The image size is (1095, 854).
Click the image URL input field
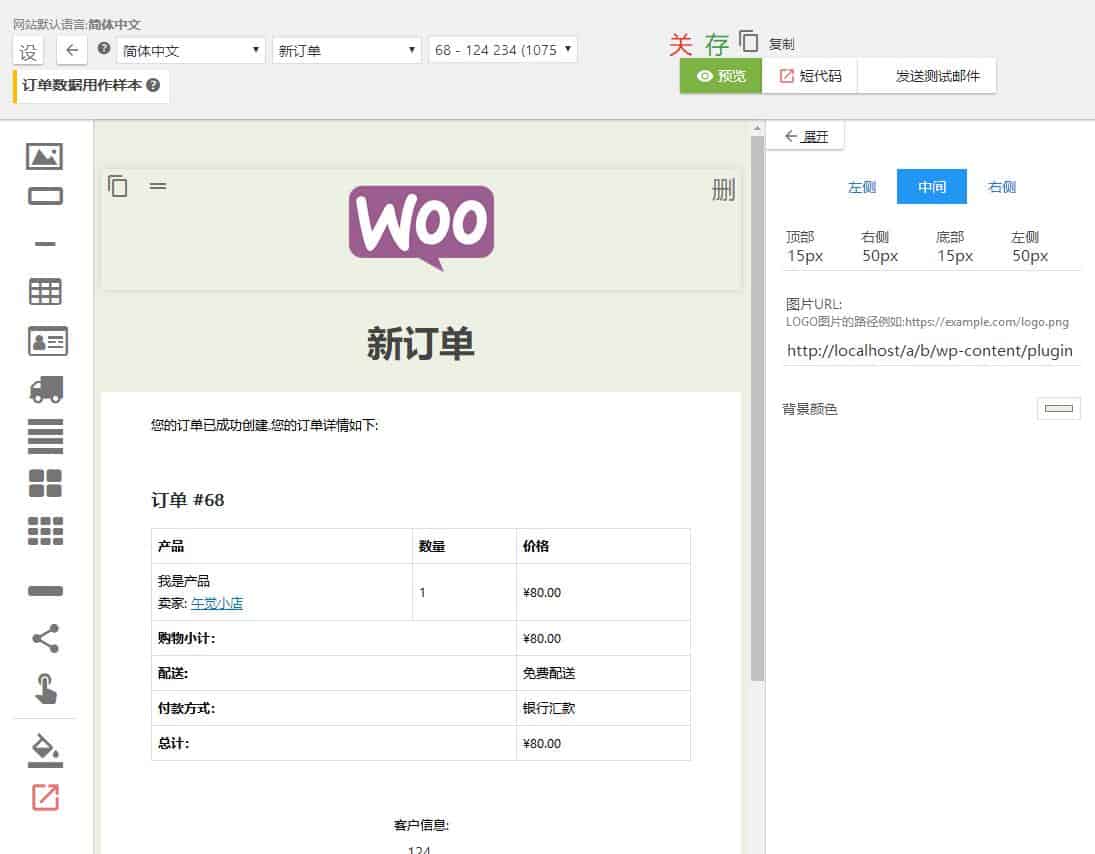pos(932,351)
